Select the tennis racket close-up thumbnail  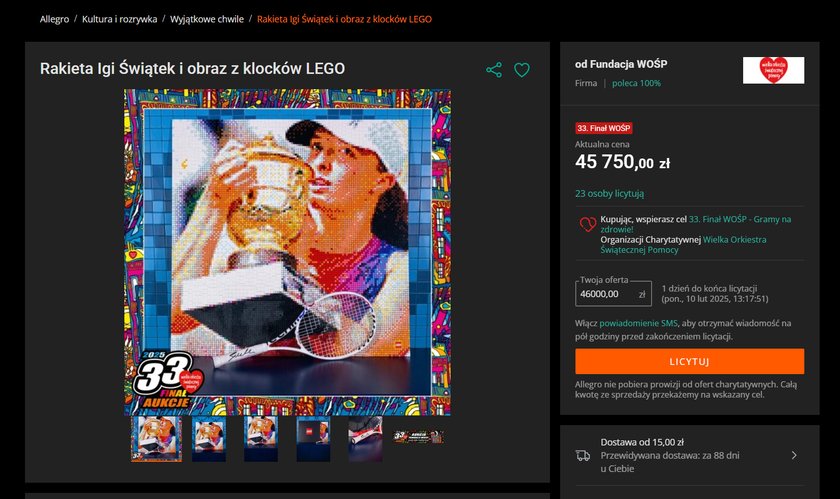(x=365, y=438)
